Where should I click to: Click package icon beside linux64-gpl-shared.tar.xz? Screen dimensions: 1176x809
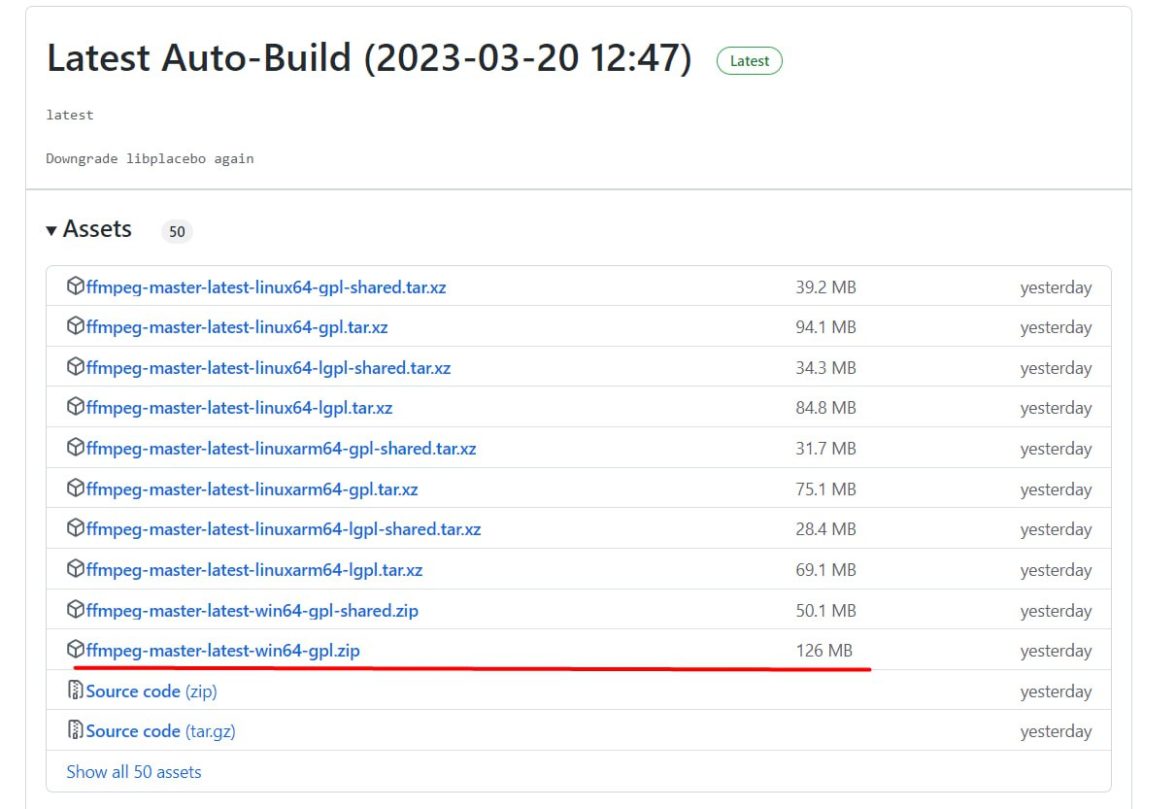click(75, 287)
